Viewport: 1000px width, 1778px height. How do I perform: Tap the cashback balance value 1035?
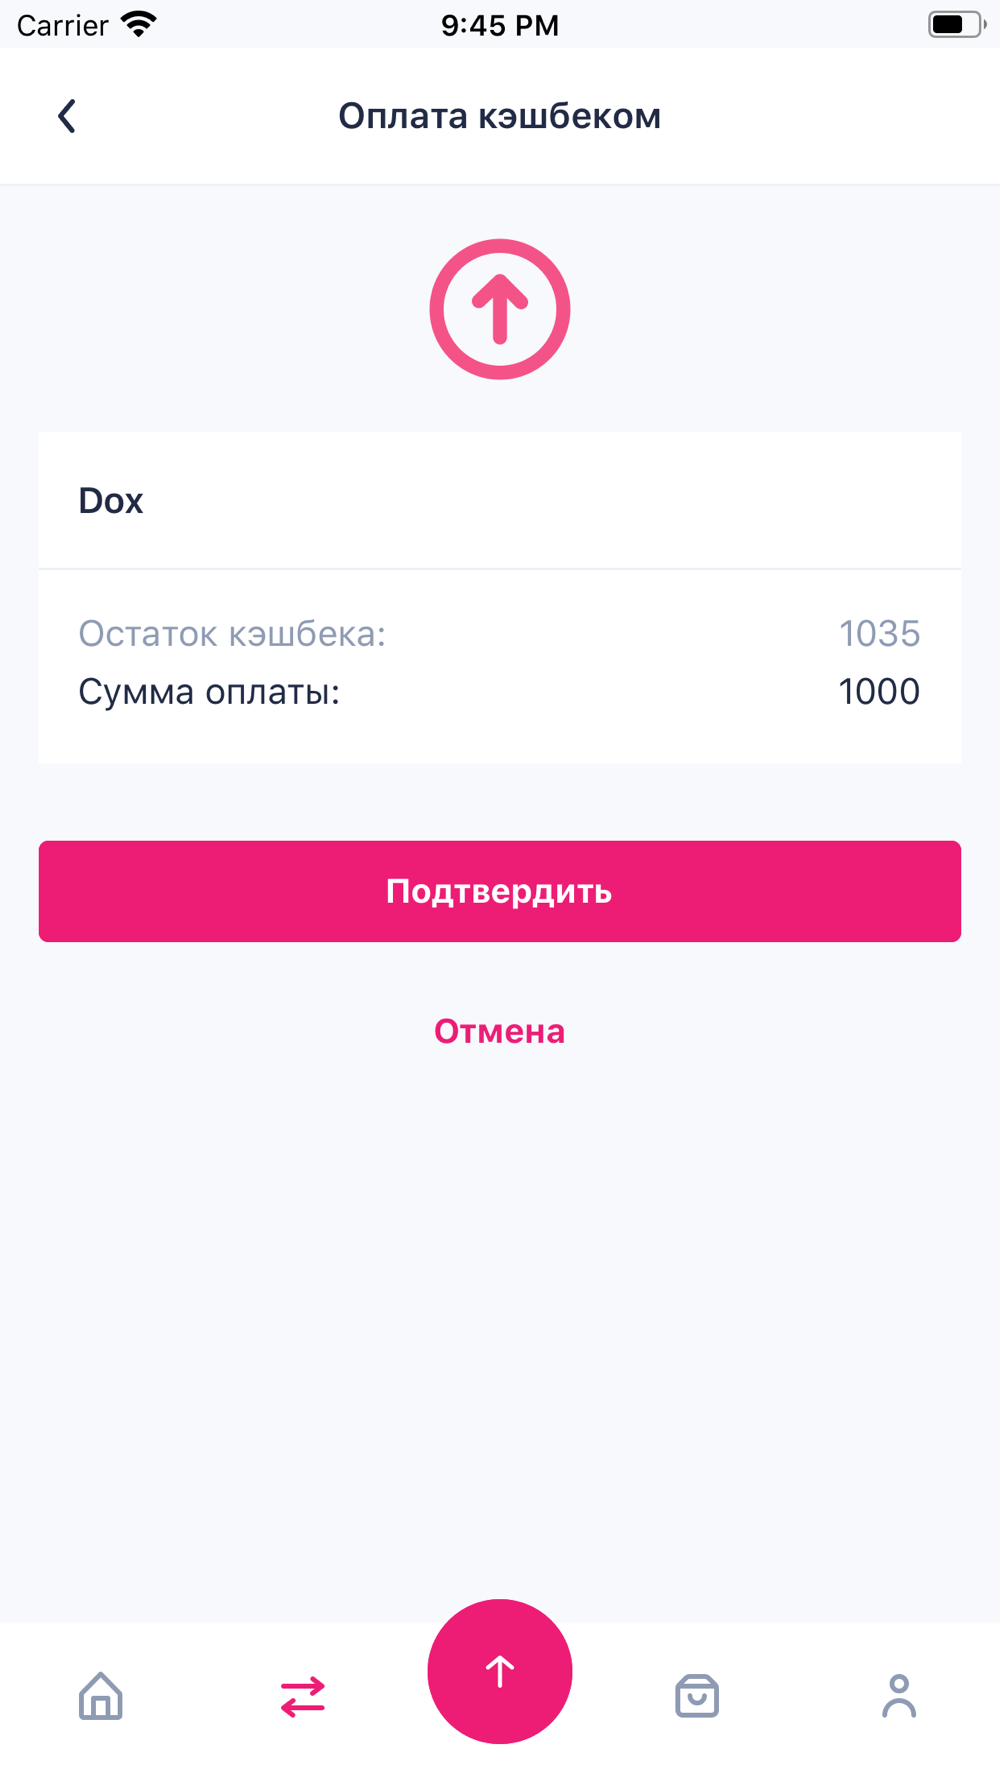click(x=879, y=633)
